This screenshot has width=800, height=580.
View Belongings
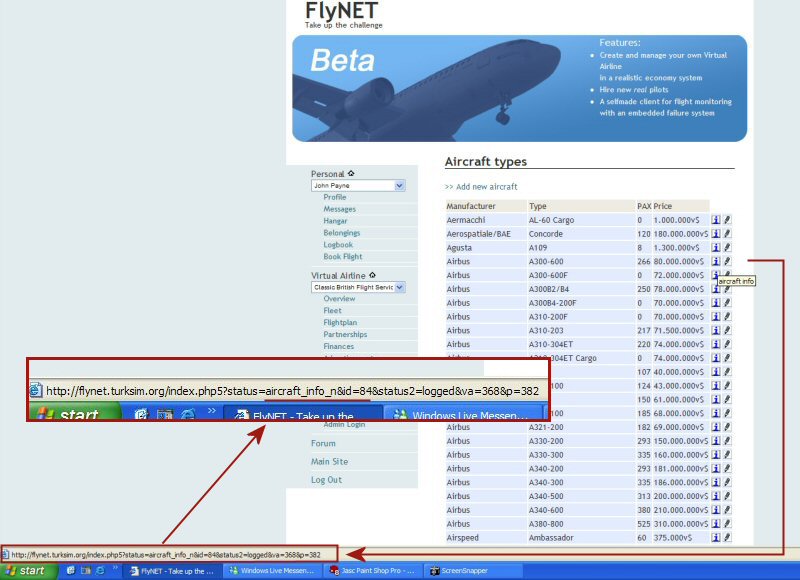pos(341,233)
